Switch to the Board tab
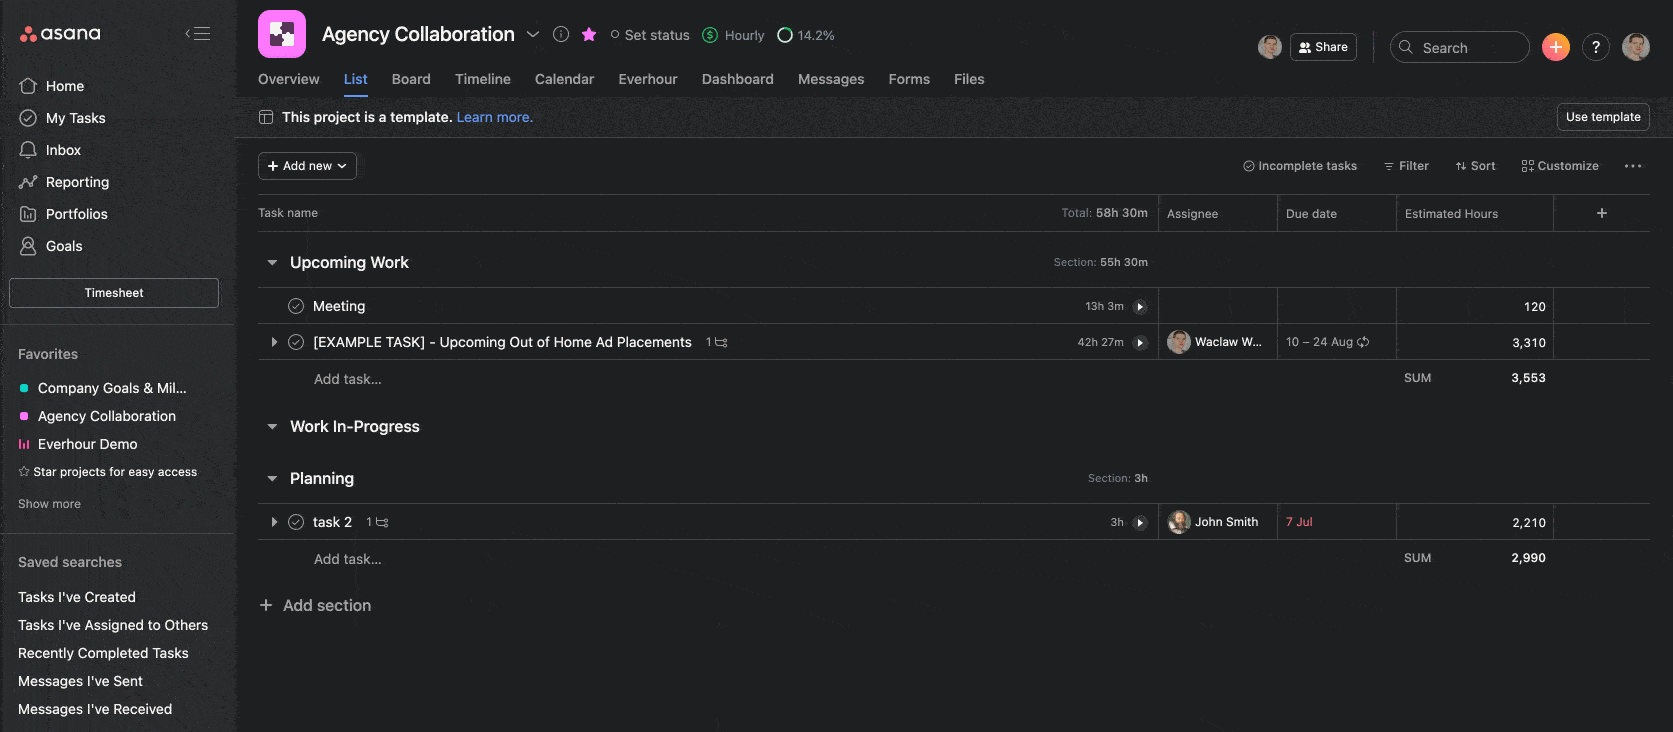The height and width of the screenshot is (732, 1673). click(x=411, y=79)
